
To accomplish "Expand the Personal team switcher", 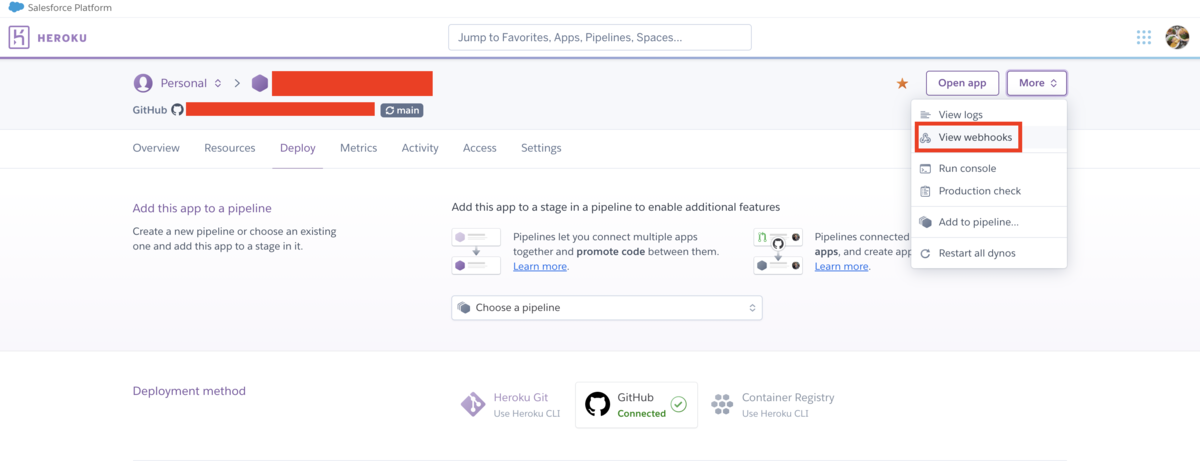I will 191,83.
